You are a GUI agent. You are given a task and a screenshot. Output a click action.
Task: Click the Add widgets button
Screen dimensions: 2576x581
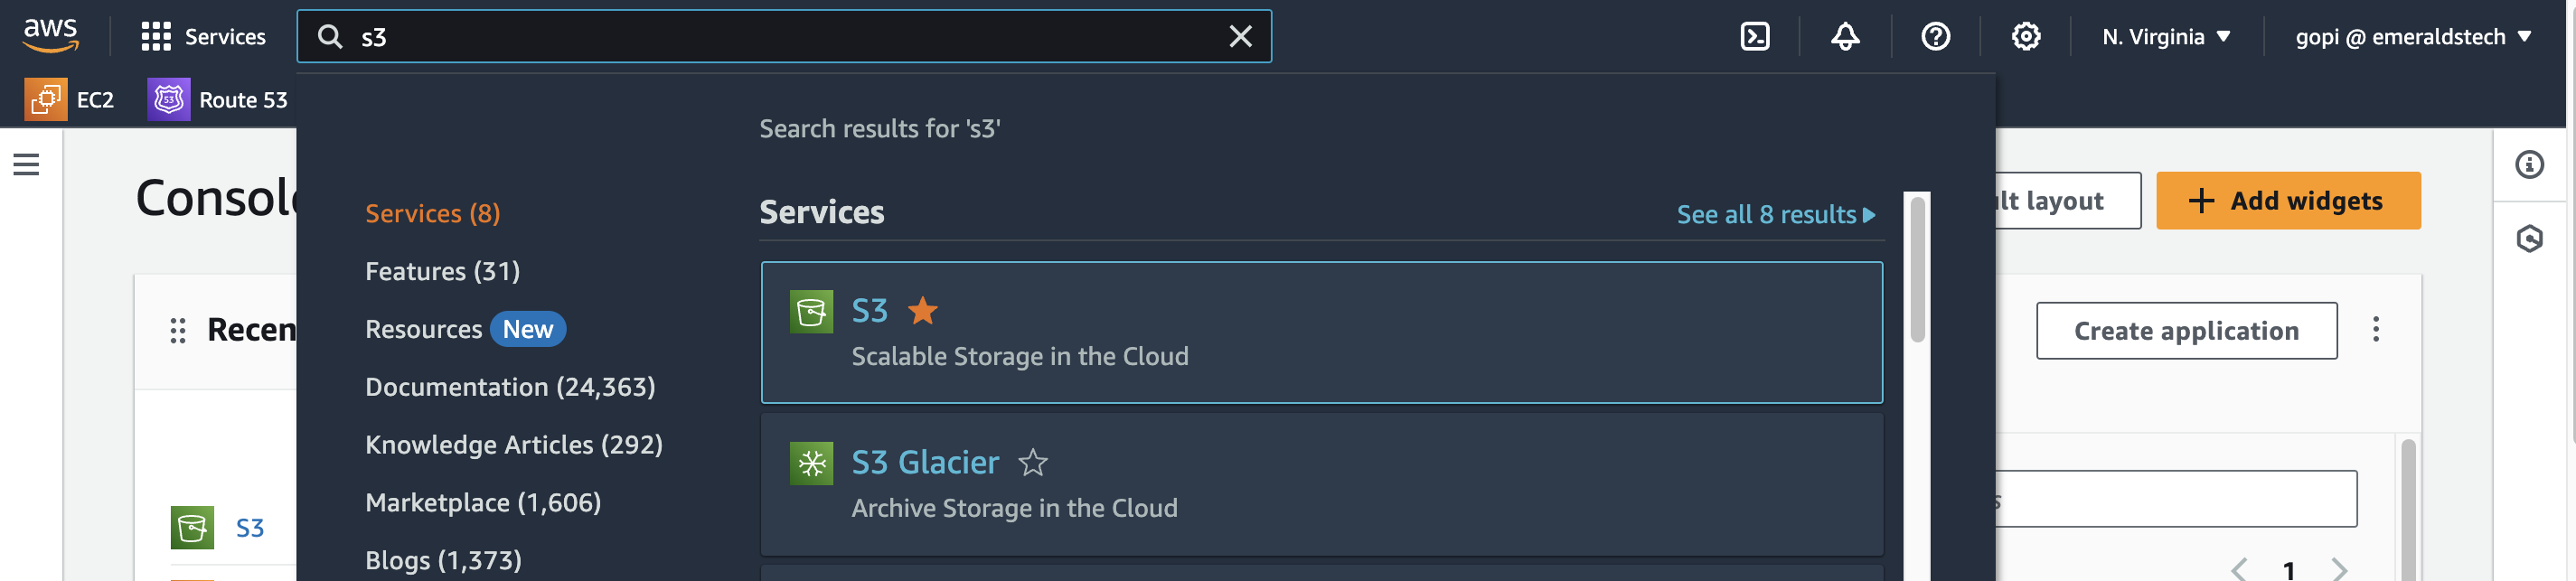2287,201
